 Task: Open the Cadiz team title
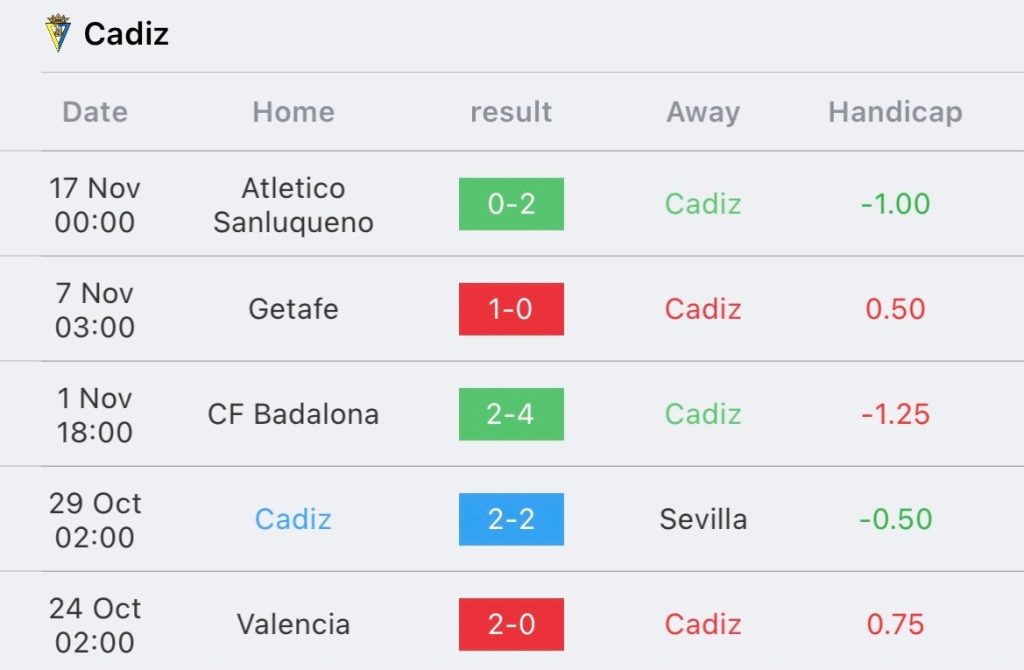(126, 34)
